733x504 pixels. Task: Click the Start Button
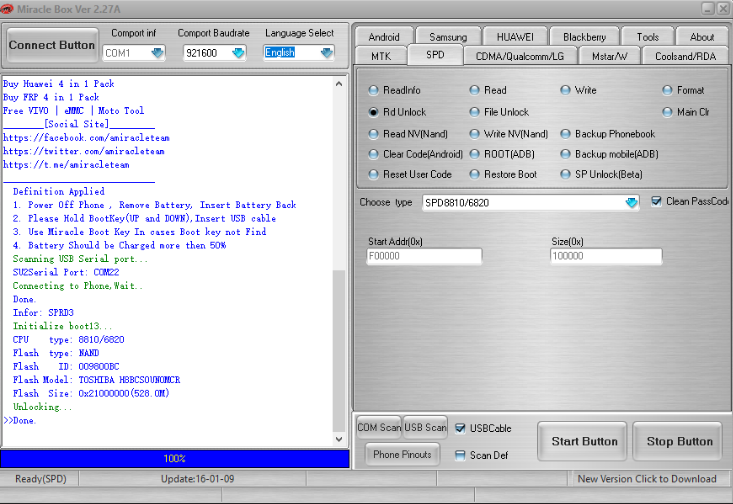coord(582,441)
